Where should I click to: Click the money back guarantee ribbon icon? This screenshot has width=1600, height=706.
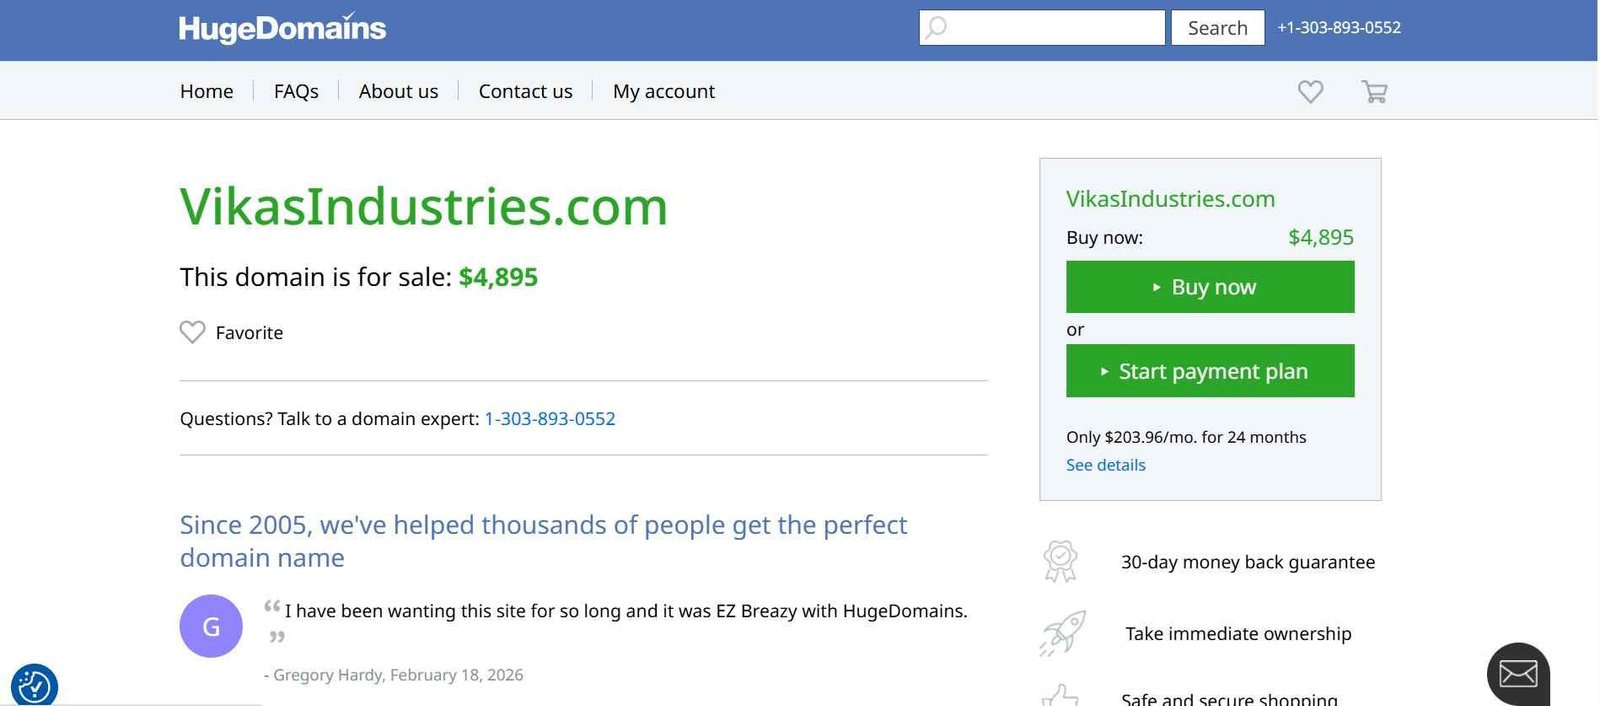[1060, 561]
